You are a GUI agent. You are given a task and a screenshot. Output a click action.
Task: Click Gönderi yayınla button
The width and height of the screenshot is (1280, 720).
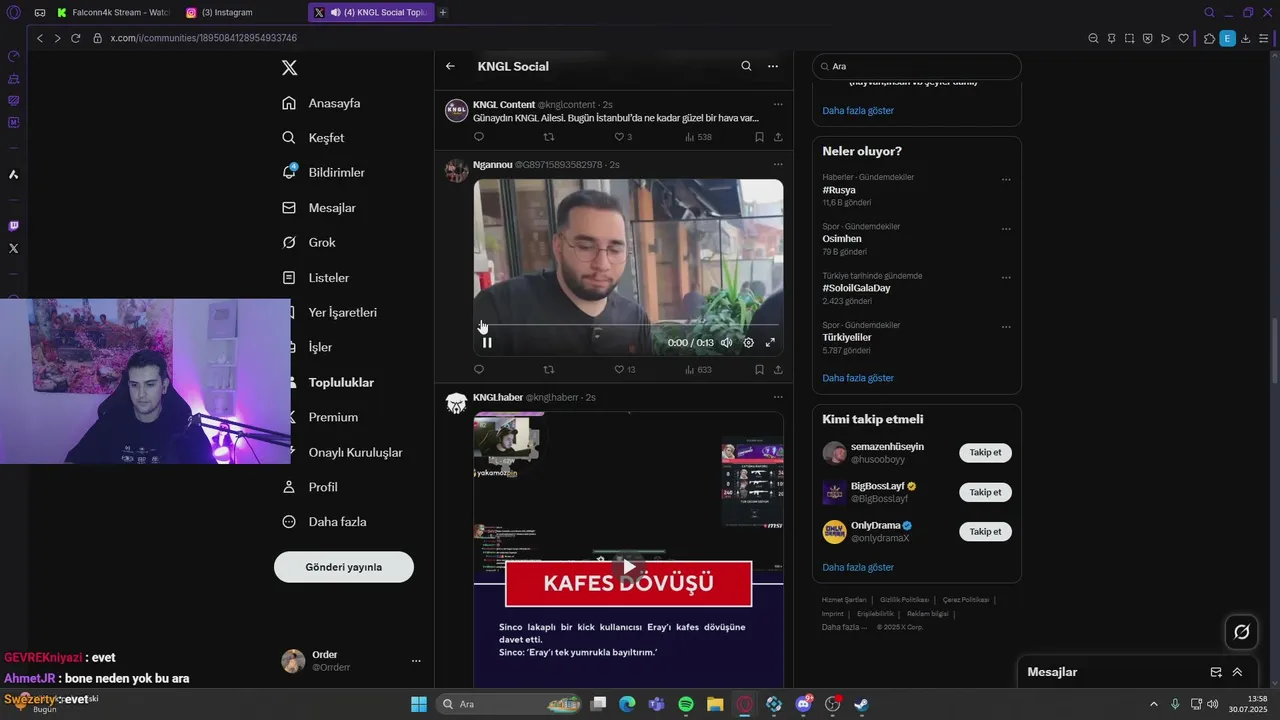344,567
